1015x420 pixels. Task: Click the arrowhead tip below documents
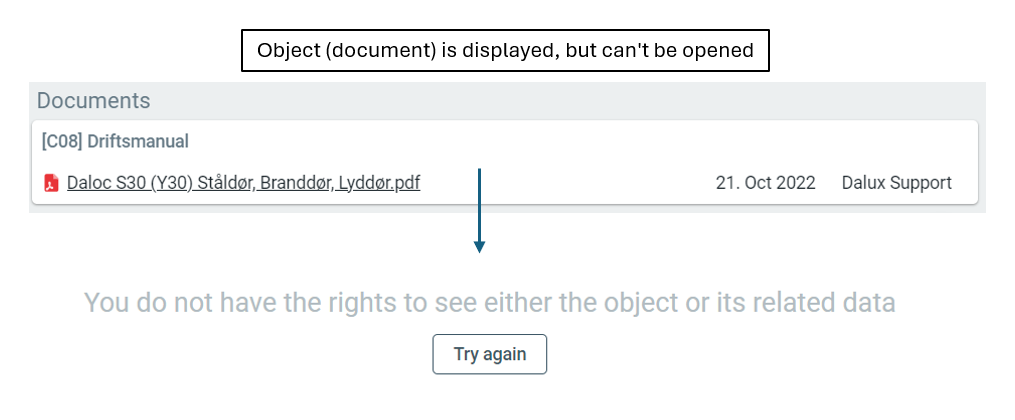479,250
